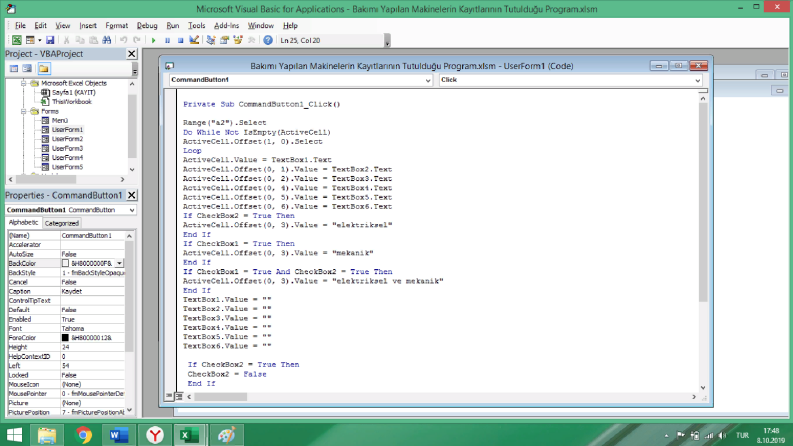Open the Debug menu

147,25
